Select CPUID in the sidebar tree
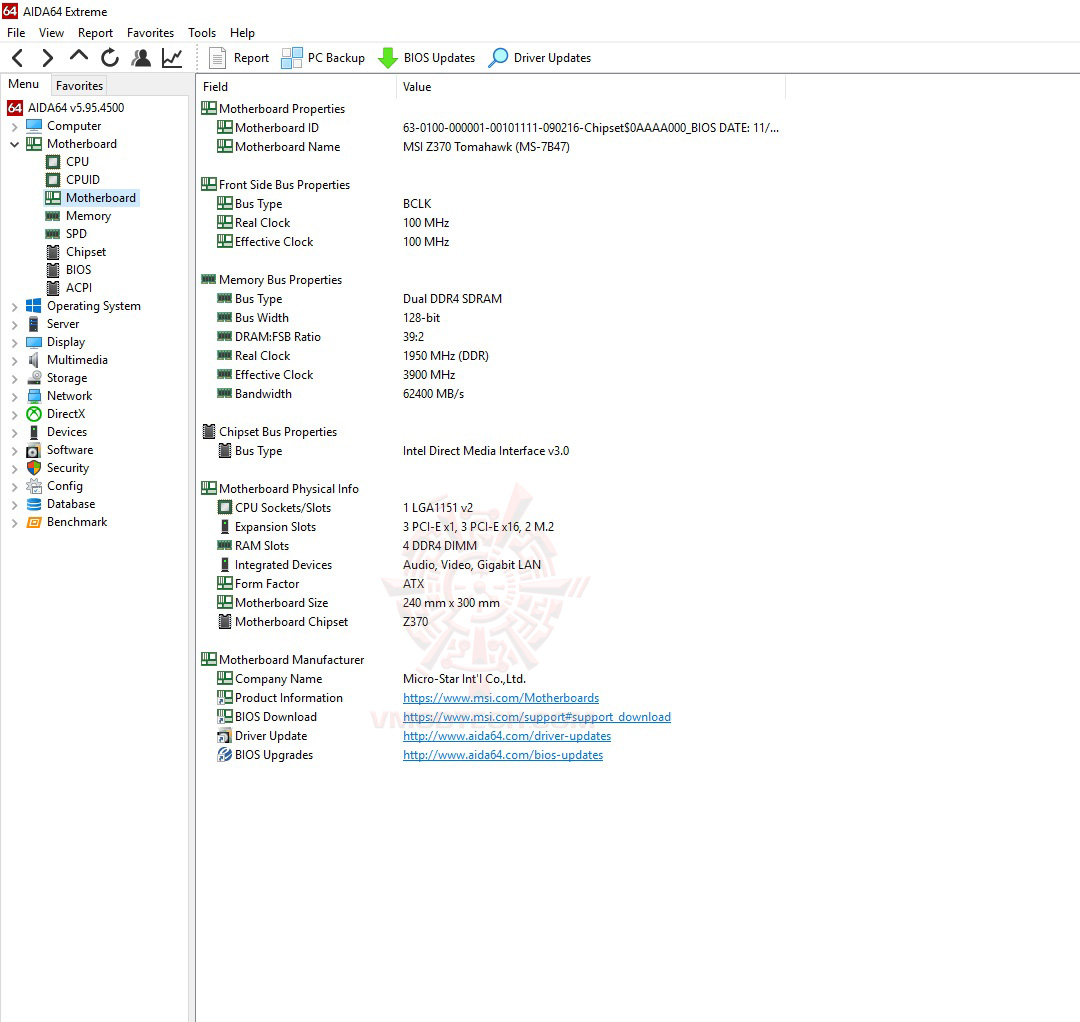The height and width of the screenshot is (1022, 1080). click(x=83, y=180)
